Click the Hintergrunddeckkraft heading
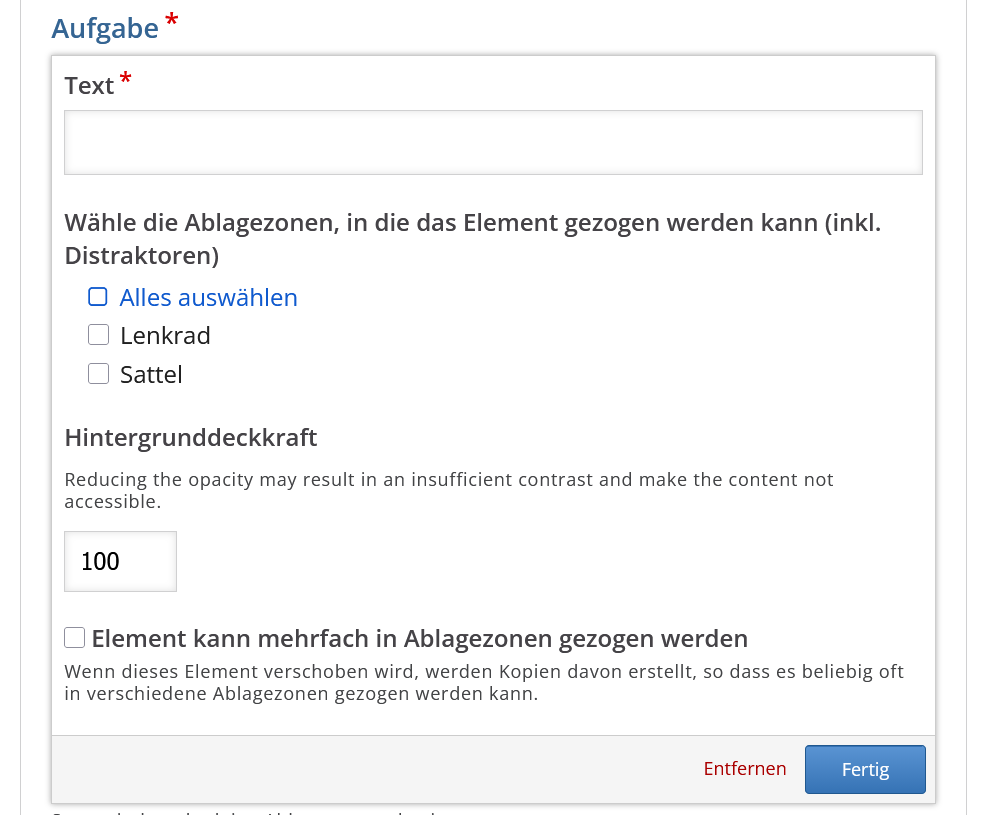Image resolution: width=989 pixels, height=815 pixels. tap(190, 437)
